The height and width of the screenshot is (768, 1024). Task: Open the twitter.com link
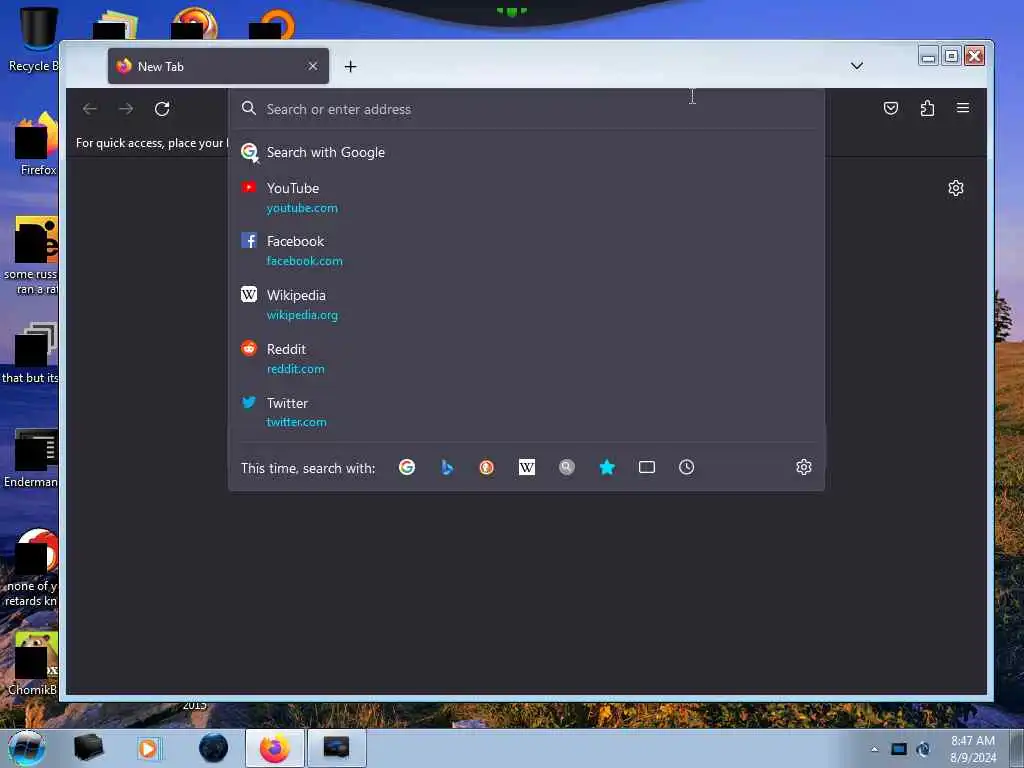tap(296, 423)
